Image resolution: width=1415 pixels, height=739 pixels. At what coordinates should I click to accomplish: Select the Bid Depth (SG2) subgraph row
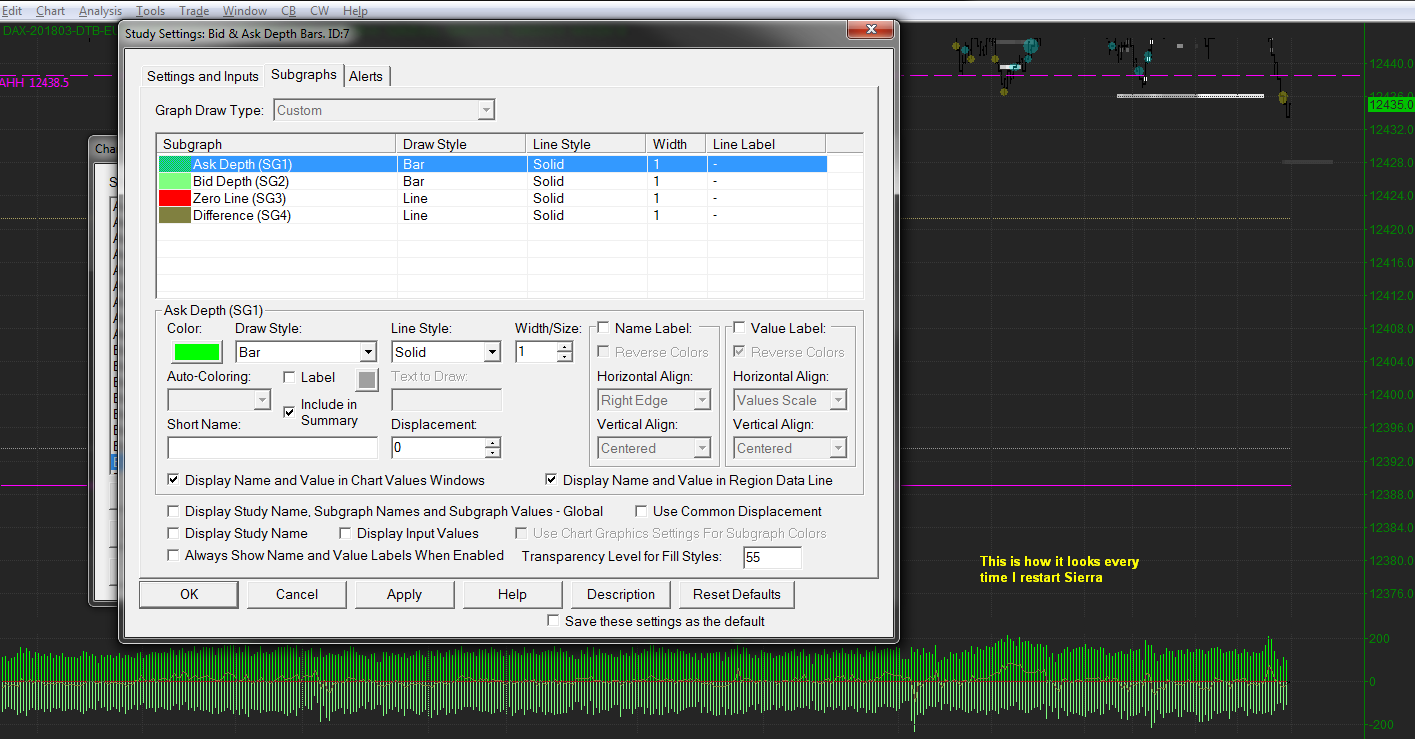tap(241, 181)
